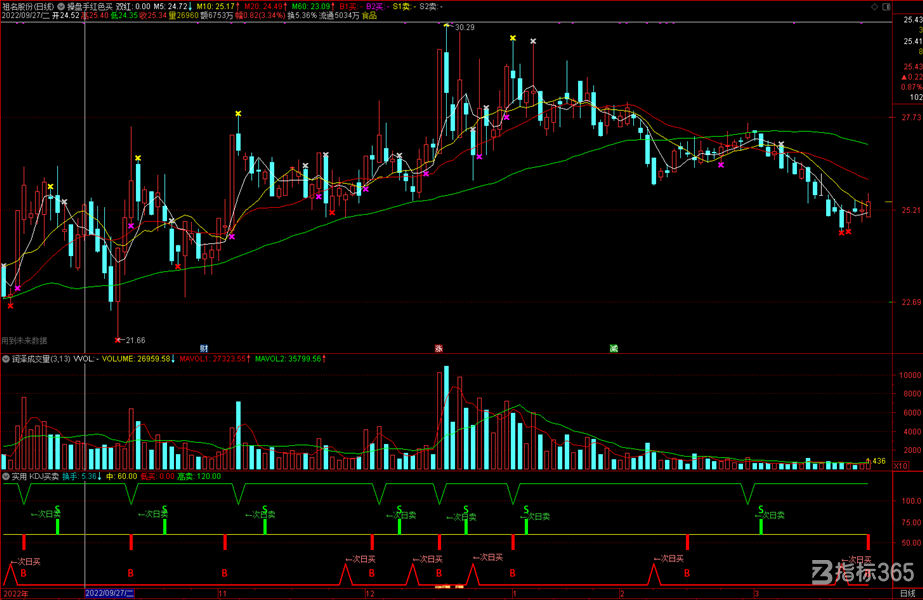Click the 食品 sector label
923x600 pixels.
tap(369, 16)
